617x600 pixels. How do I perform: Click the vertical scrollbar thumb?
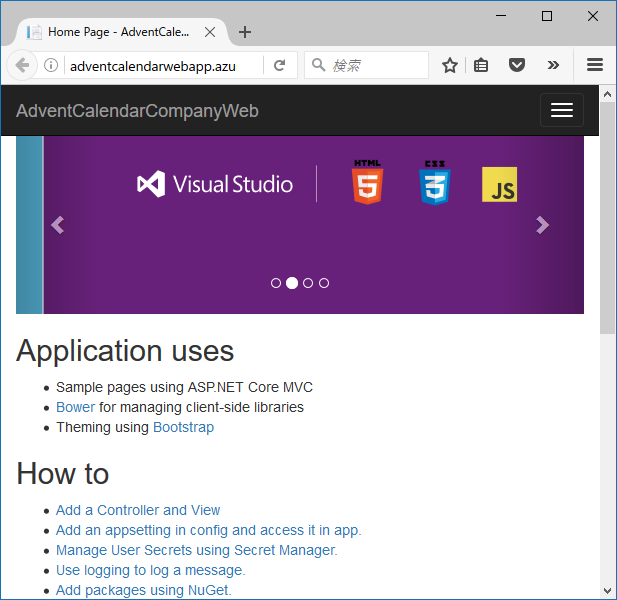[607, 218]
